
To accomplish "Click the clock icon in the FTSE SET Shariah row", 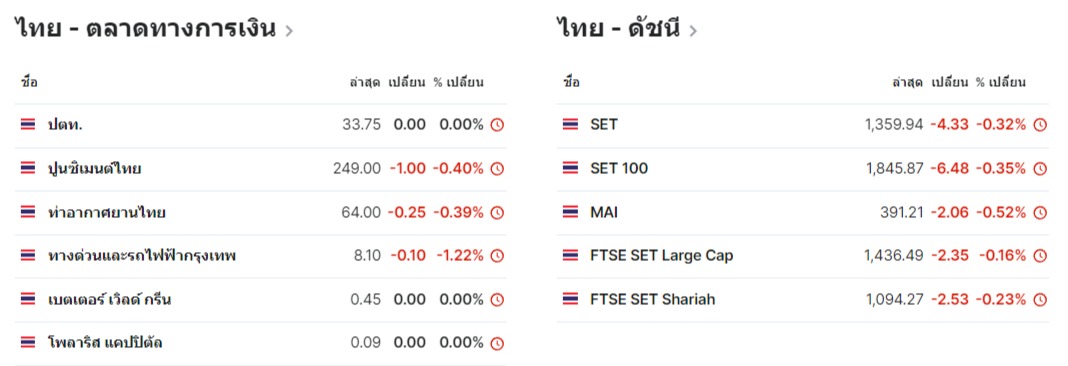I will coord(1040,300).
